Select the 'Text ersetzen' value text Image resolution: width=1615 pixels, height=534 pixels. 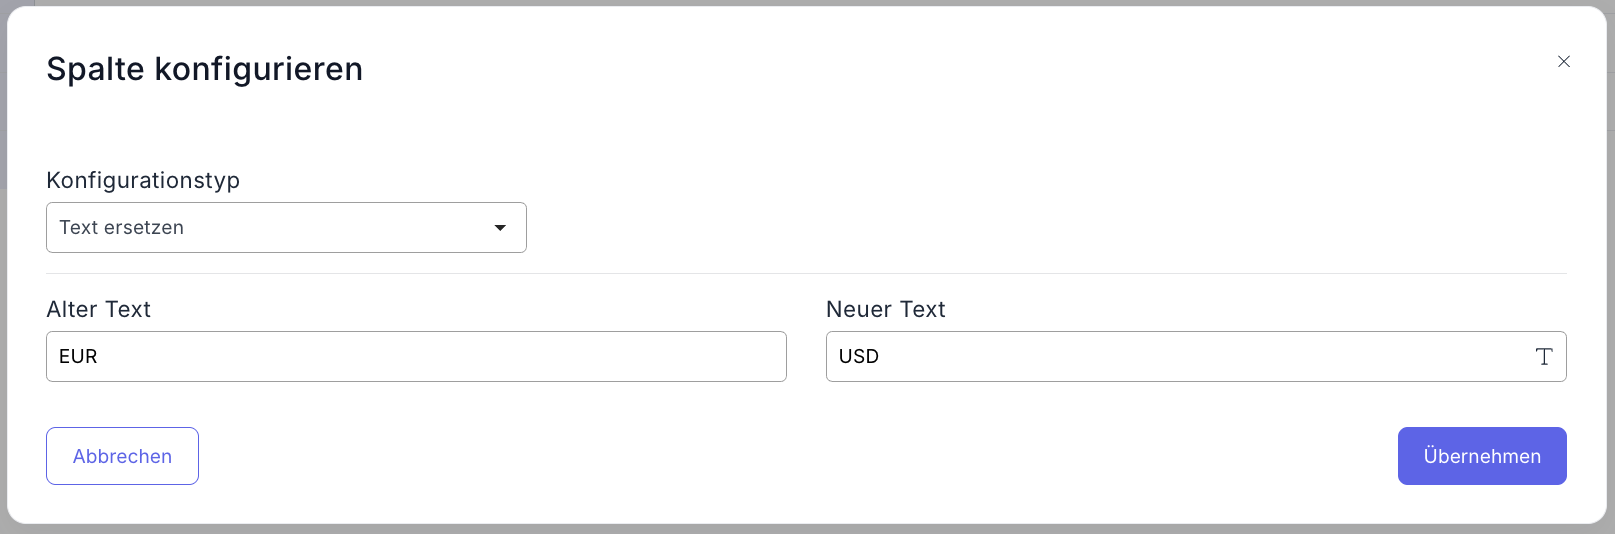click(122, 228)
